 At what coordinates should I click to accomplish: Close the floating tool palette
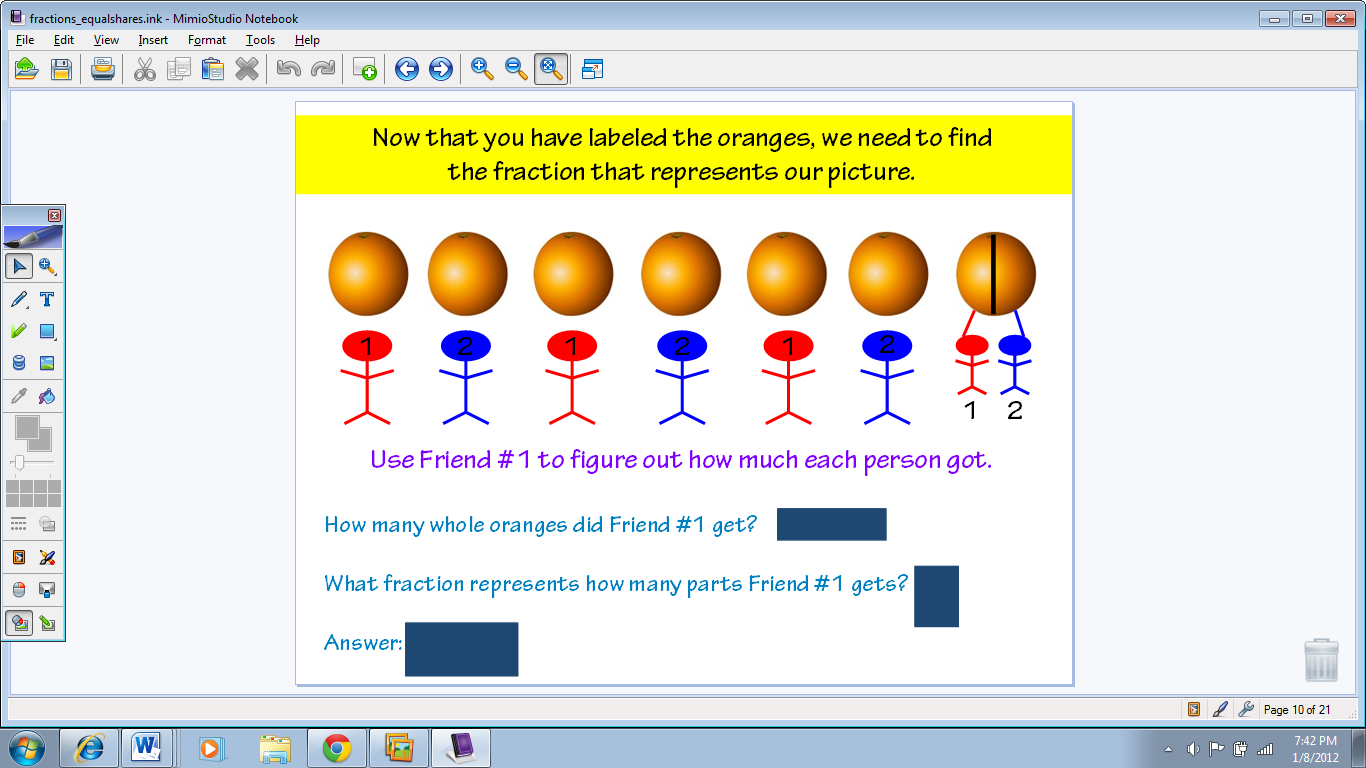[x=55, y=215]
